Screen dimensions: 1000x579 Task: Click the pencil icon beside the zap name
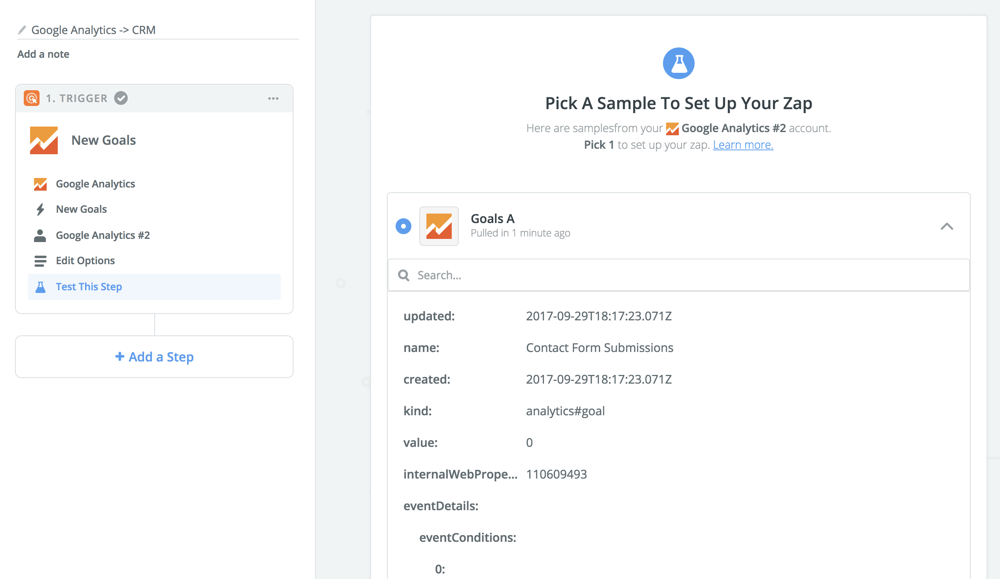pyautogui.click(x=22, y=30)
